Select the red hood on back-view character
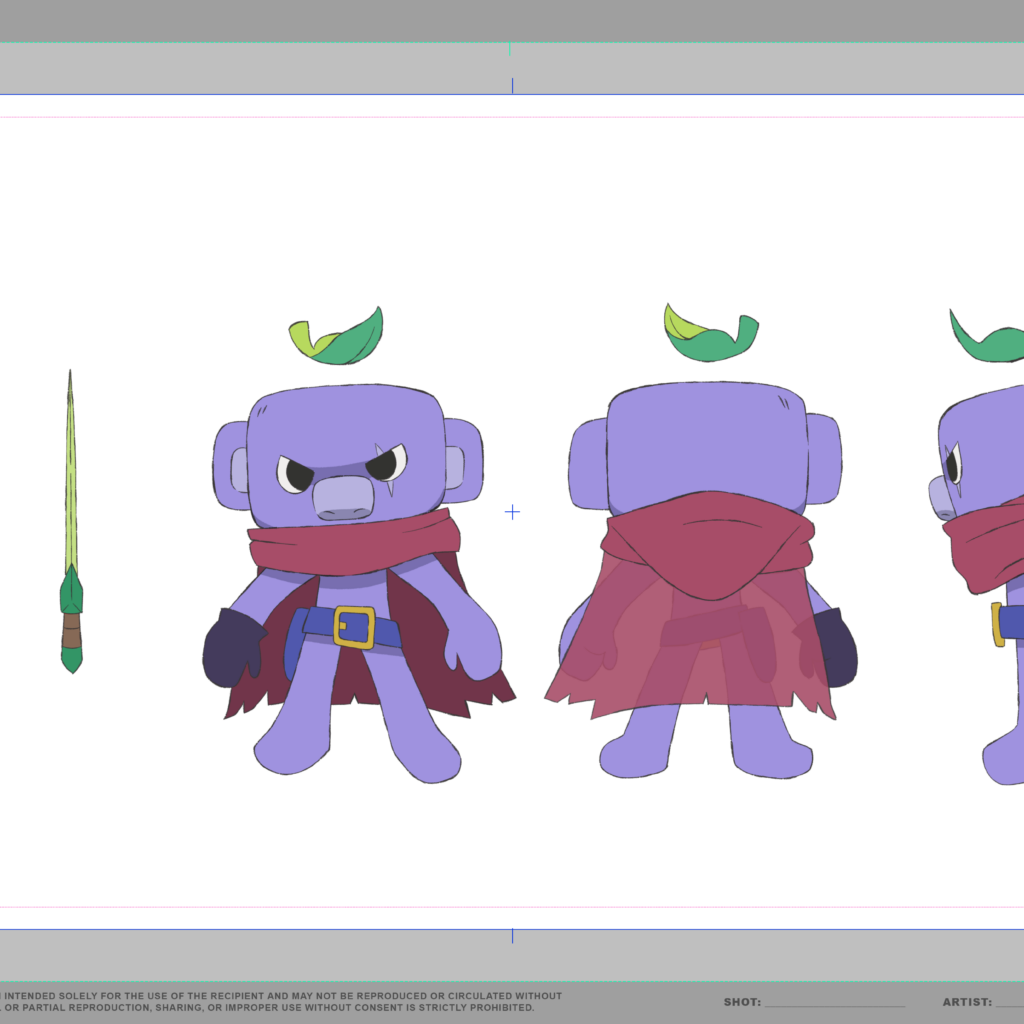Screen dimensions: 1024x1024 pos(708,545)
